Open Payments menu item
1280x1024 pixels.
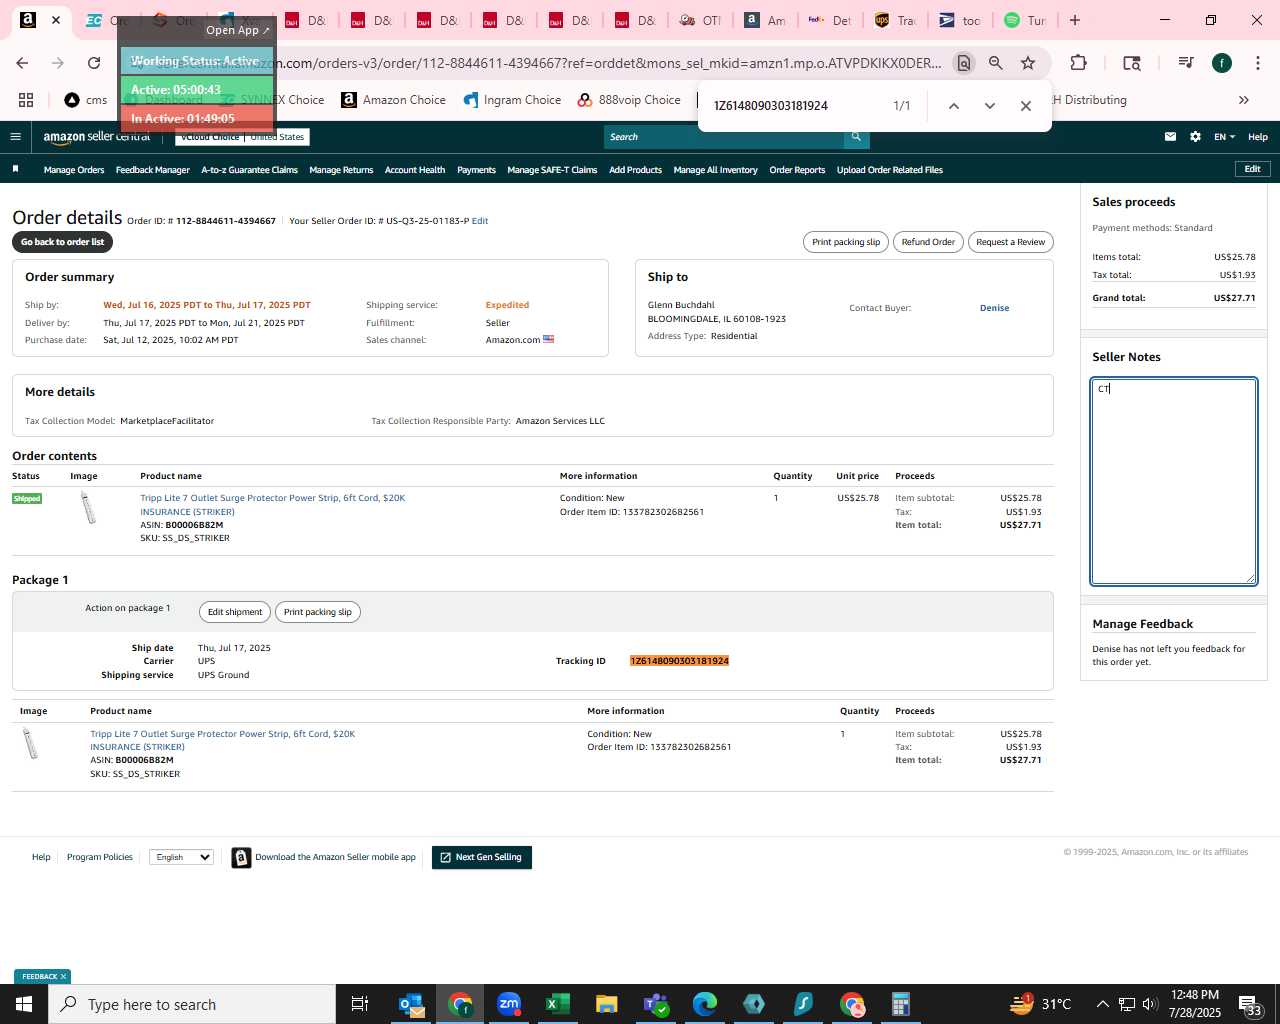pos(476,170)
